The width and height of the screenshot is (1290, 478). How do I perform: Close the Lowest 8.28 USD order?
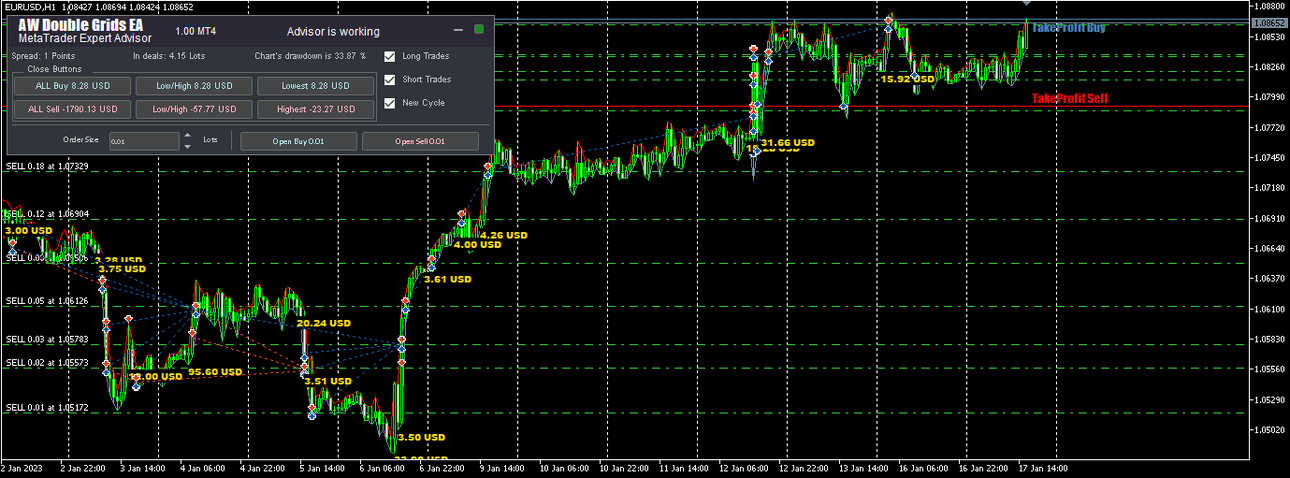[315, 86]
